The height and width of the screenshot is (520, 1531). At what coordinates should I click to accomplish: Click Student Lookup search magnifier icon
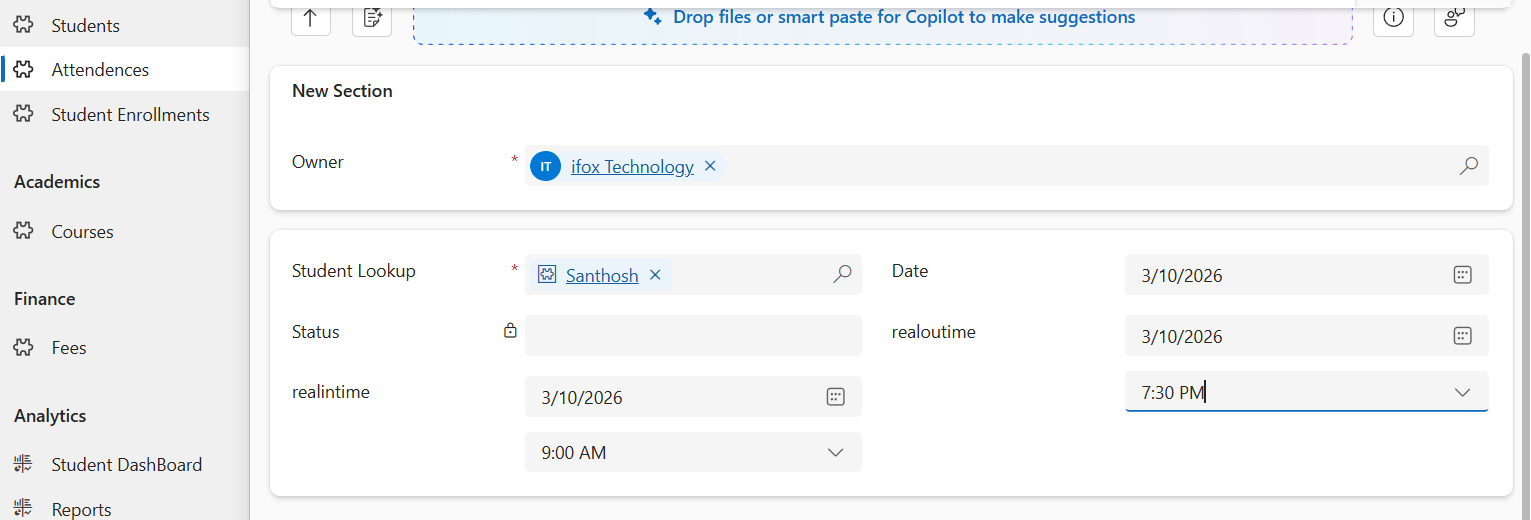[x=842, y=274]
